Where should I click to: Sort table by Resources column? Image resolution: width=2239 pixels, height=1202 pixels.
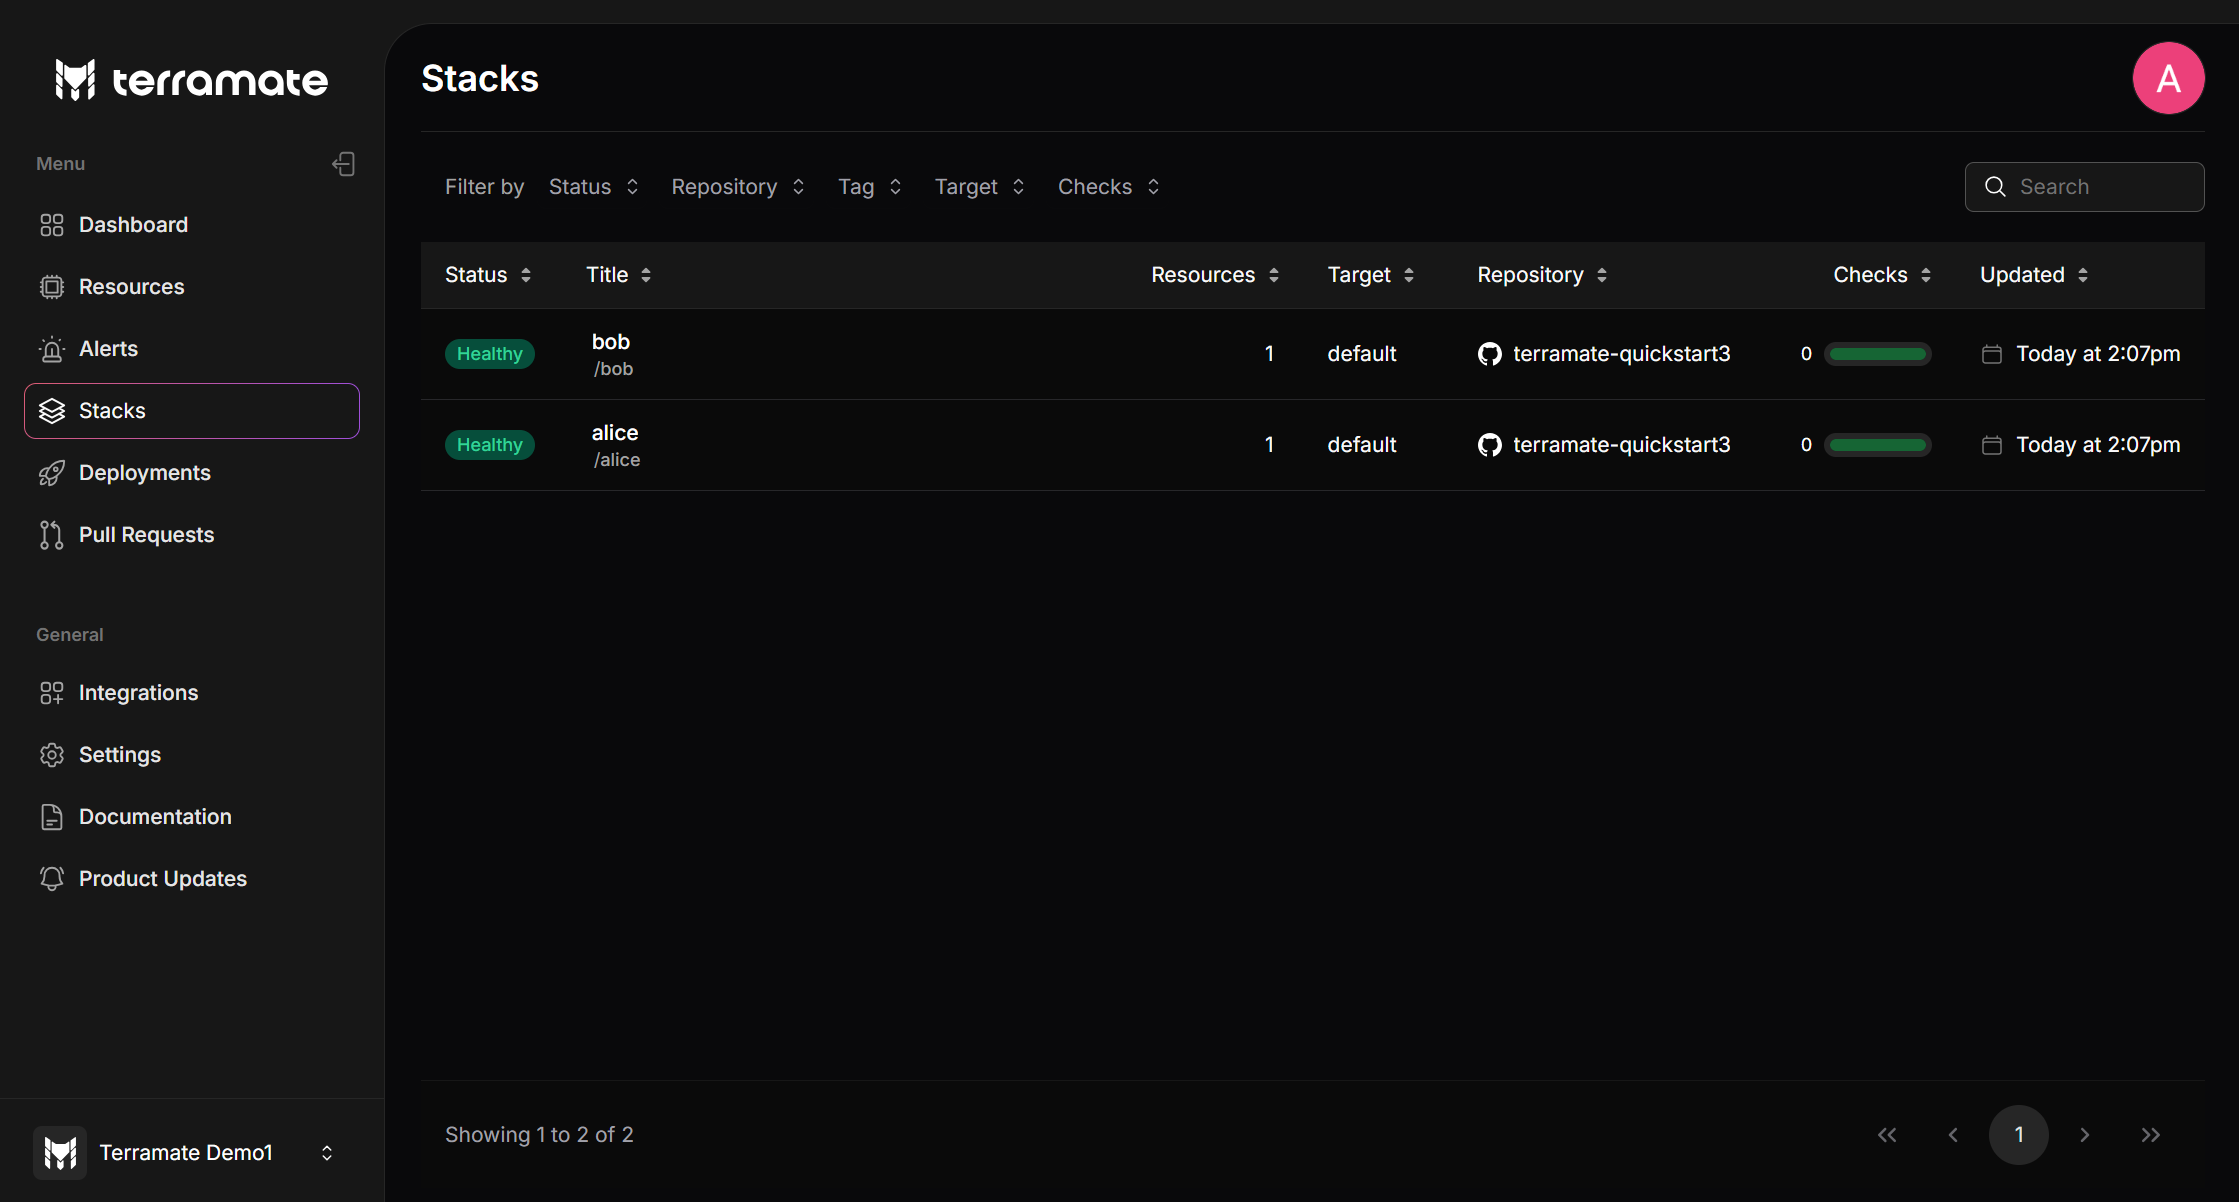click(1214, 275)
